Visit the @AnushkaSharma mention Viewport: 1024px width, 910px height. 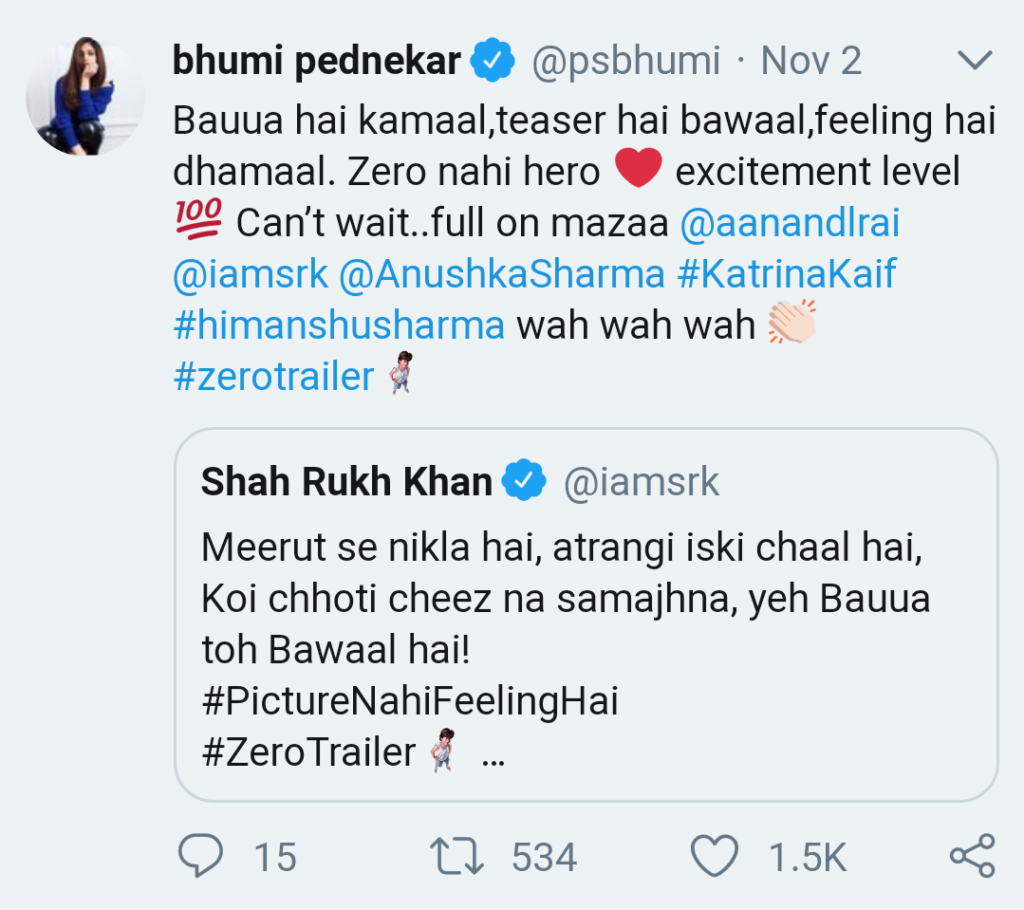(x=503, y=276)
